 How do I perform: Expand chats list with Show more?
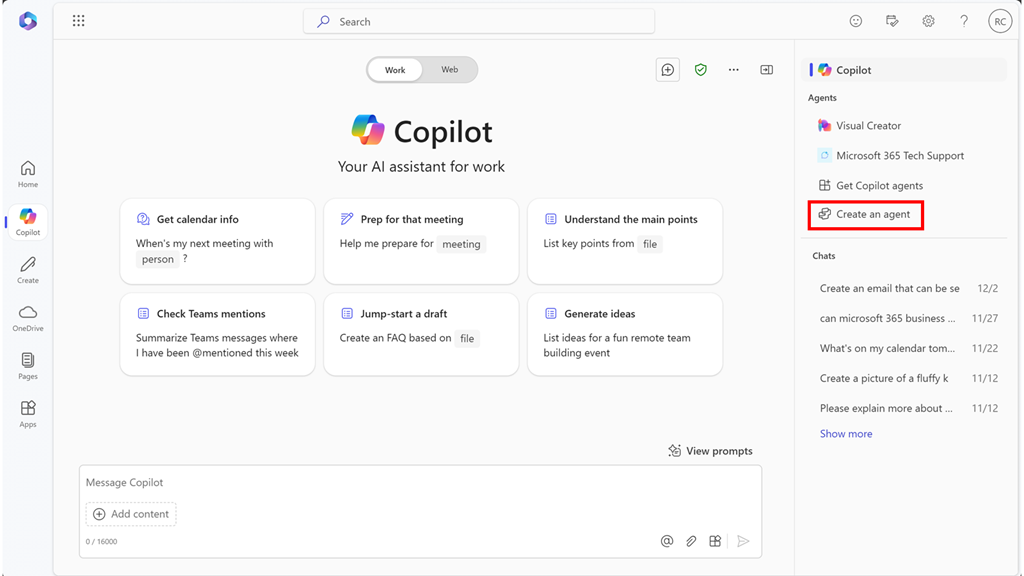(846, 434)
